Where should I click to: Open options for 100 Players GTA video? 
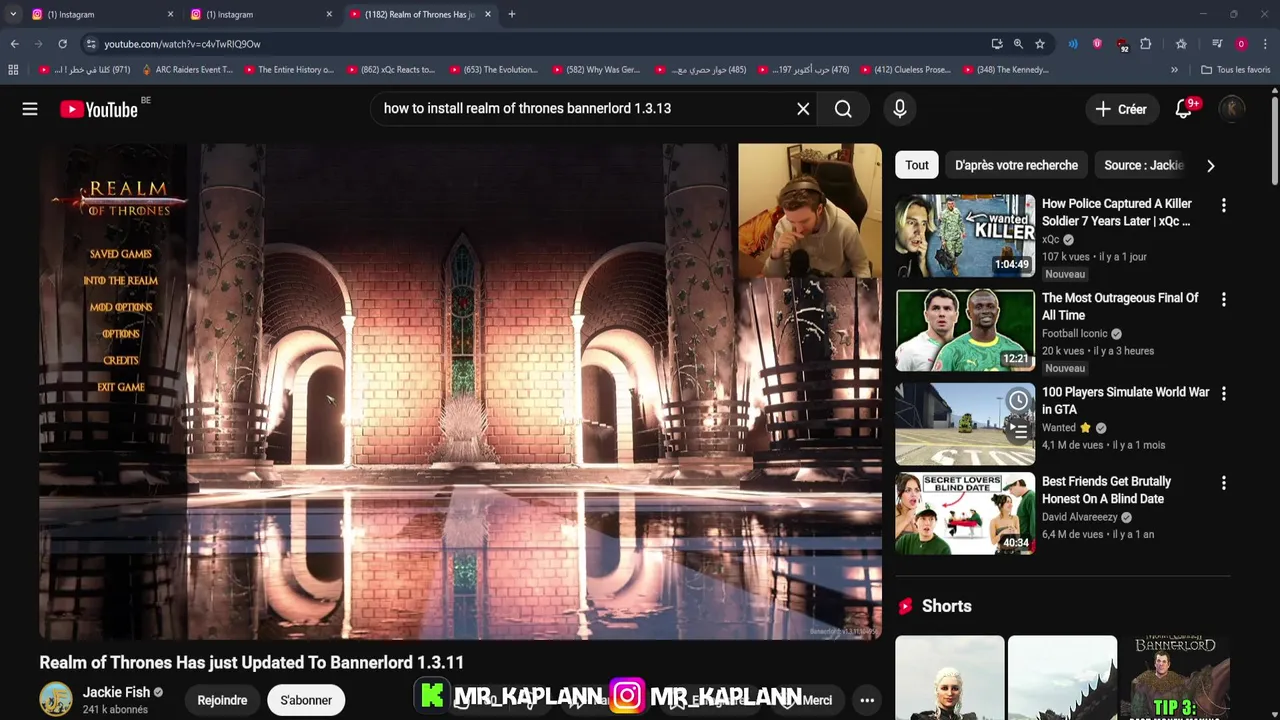(1223, 394)
